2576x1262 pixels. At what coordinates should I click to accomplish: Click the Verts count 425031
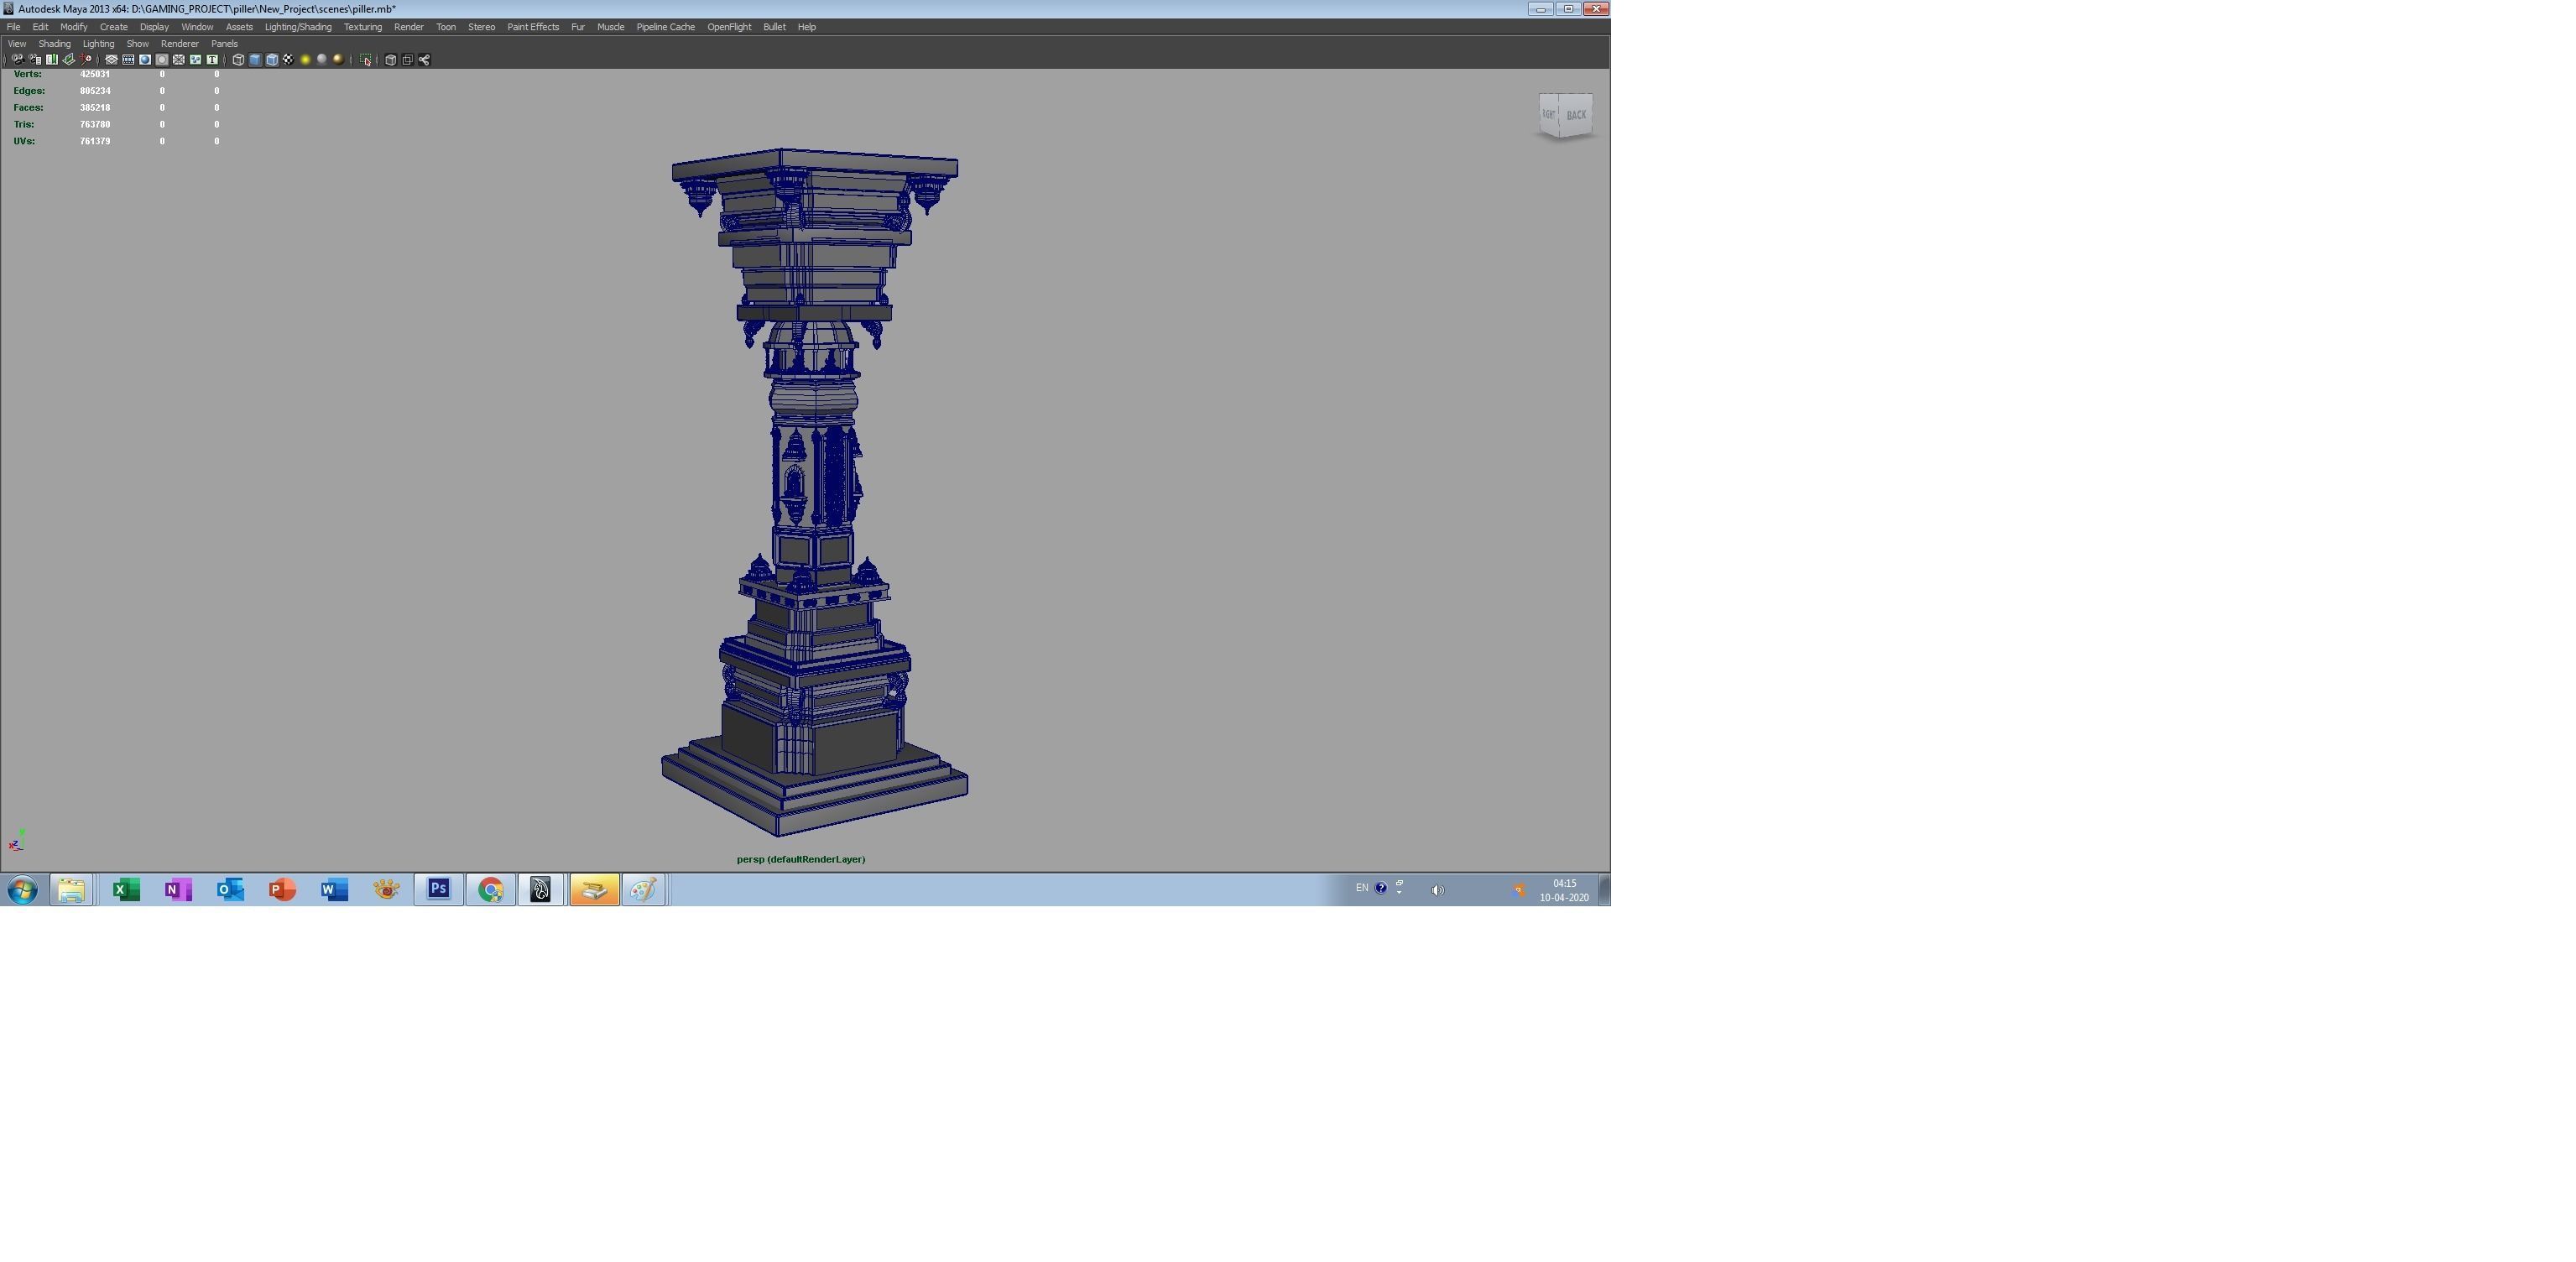(95, 74)
